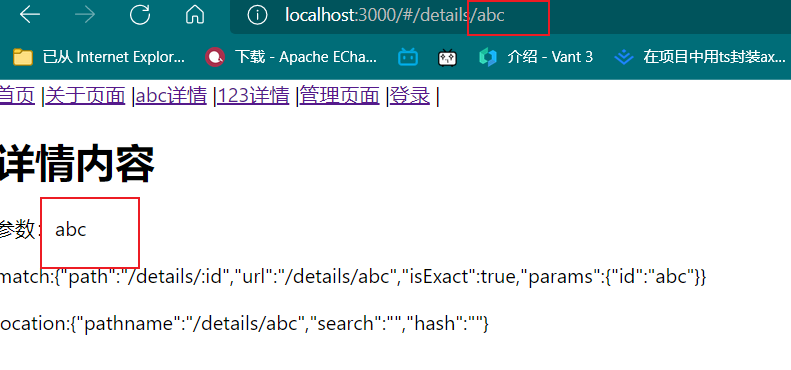Focus the localhost:3000 address bar

(x=510, y=16)
